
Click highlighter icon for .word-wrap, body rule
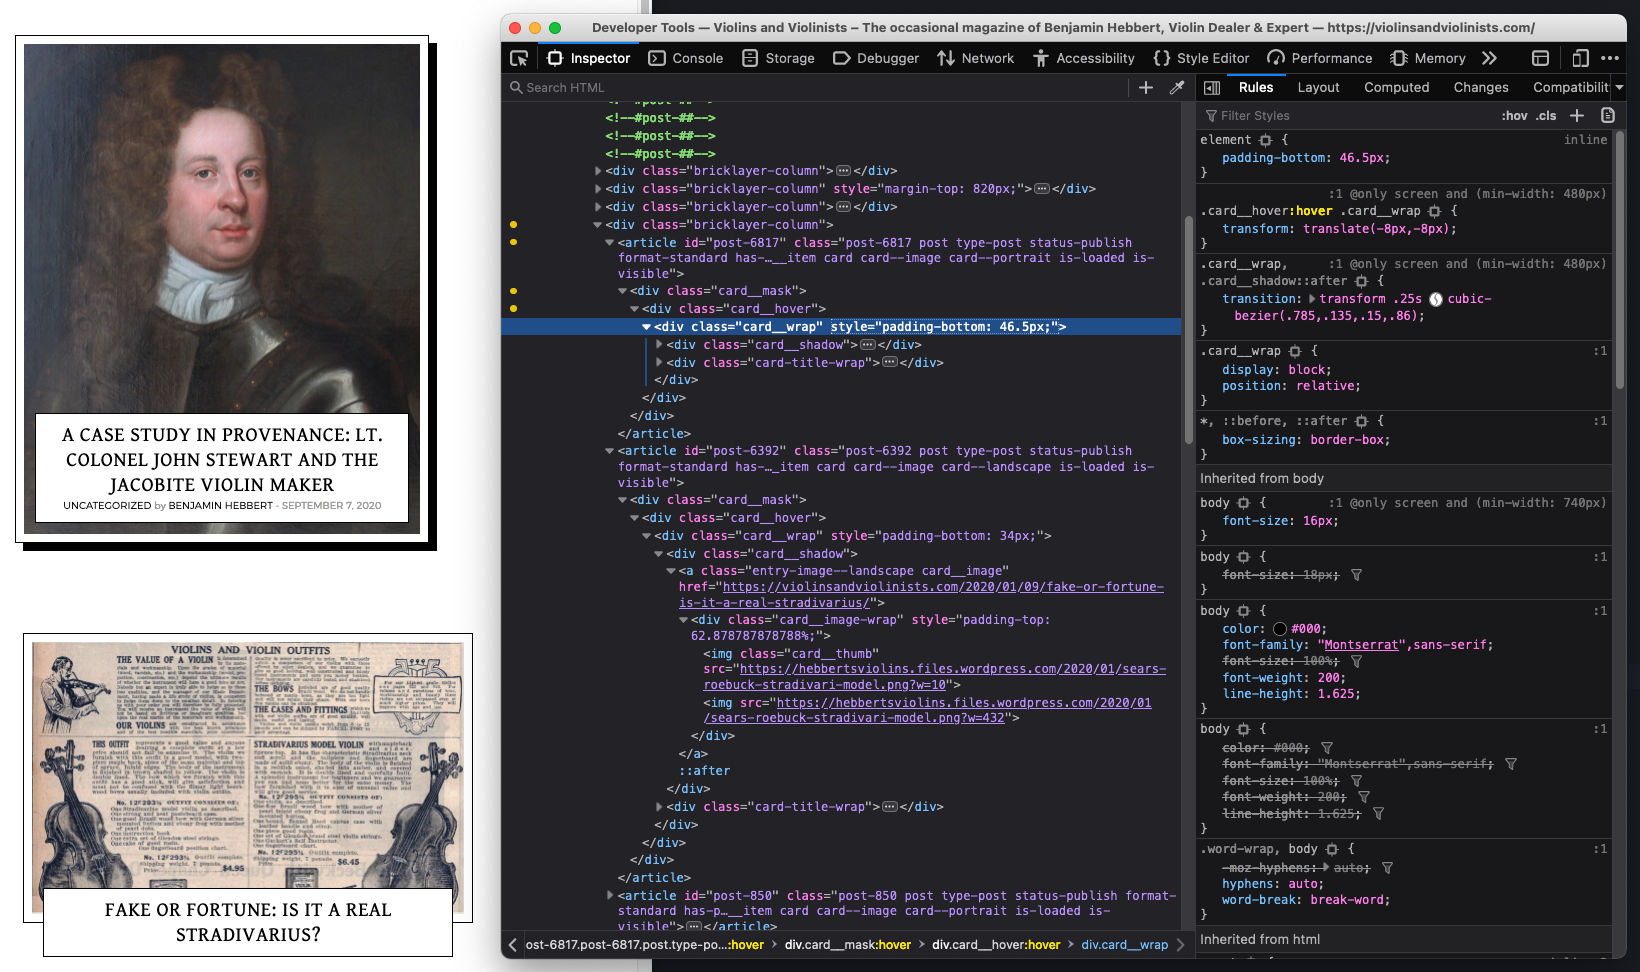tap(1332, 849)
